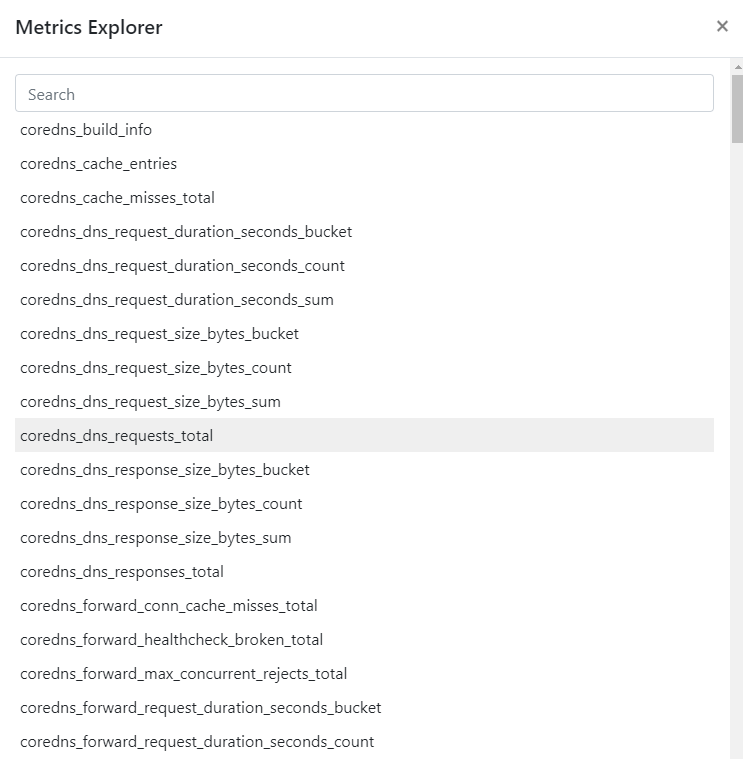Select coredns_forward_request_duration_seconds_count
This screenshot has height=759, width=743.
(364, 741)
